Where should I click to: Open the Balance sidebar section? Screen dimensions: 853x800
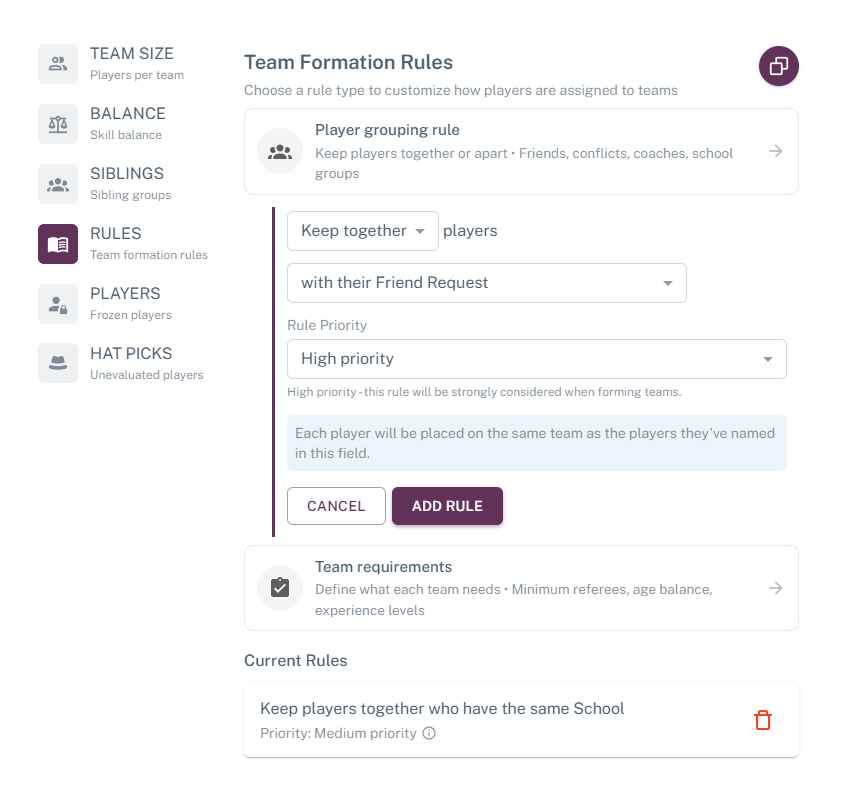pos(127,123)
